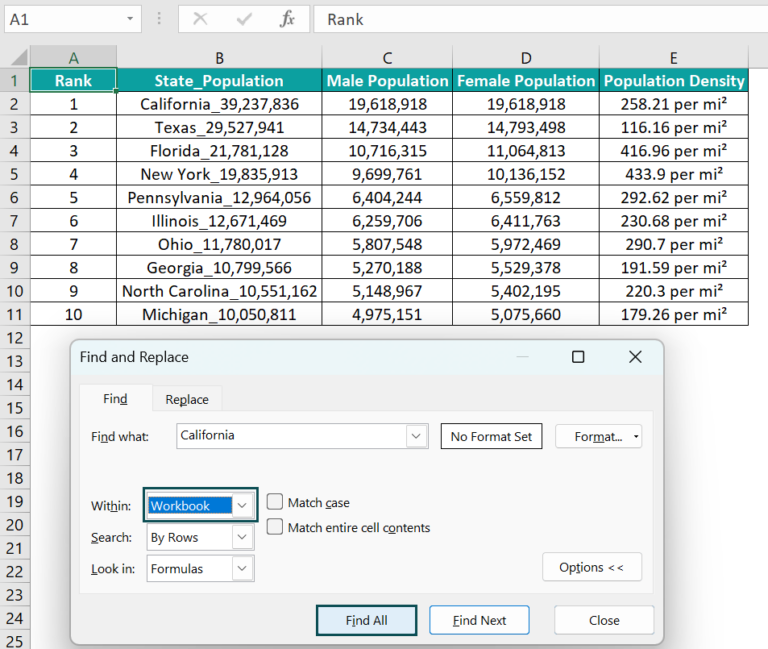
Task: Click the Cancel X icon in formula bar
Action: 200,19
